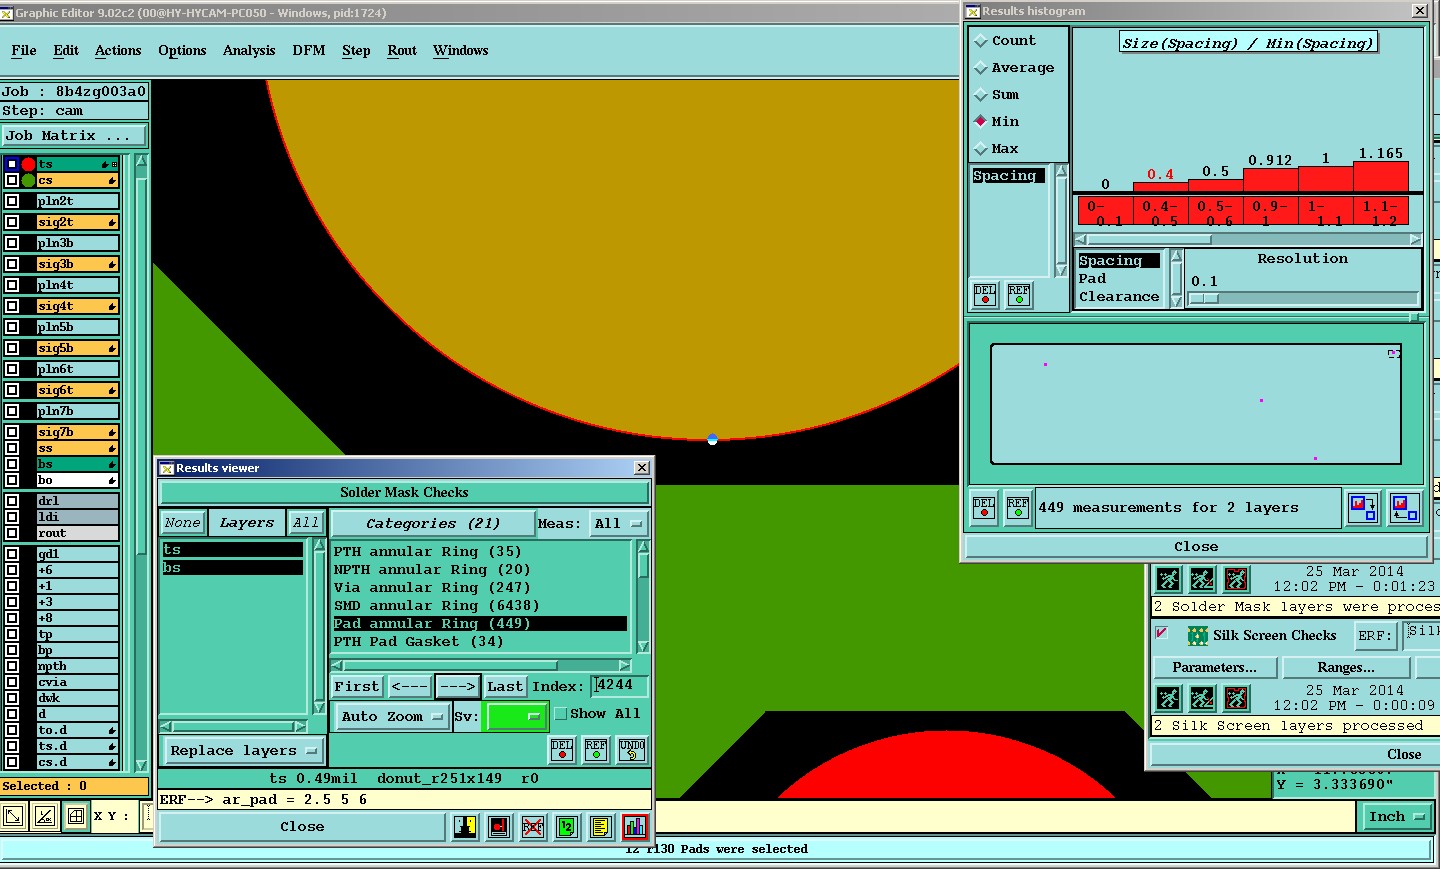Screen dimensions: 1440x869
Task: Click the diagonal arrow measure icon at bottom left
Action: coord(13,816)
